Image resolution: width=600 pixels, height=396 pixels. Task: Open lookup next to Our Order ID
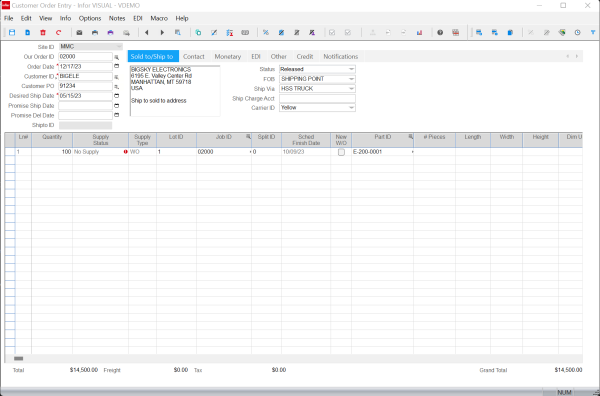117,57
